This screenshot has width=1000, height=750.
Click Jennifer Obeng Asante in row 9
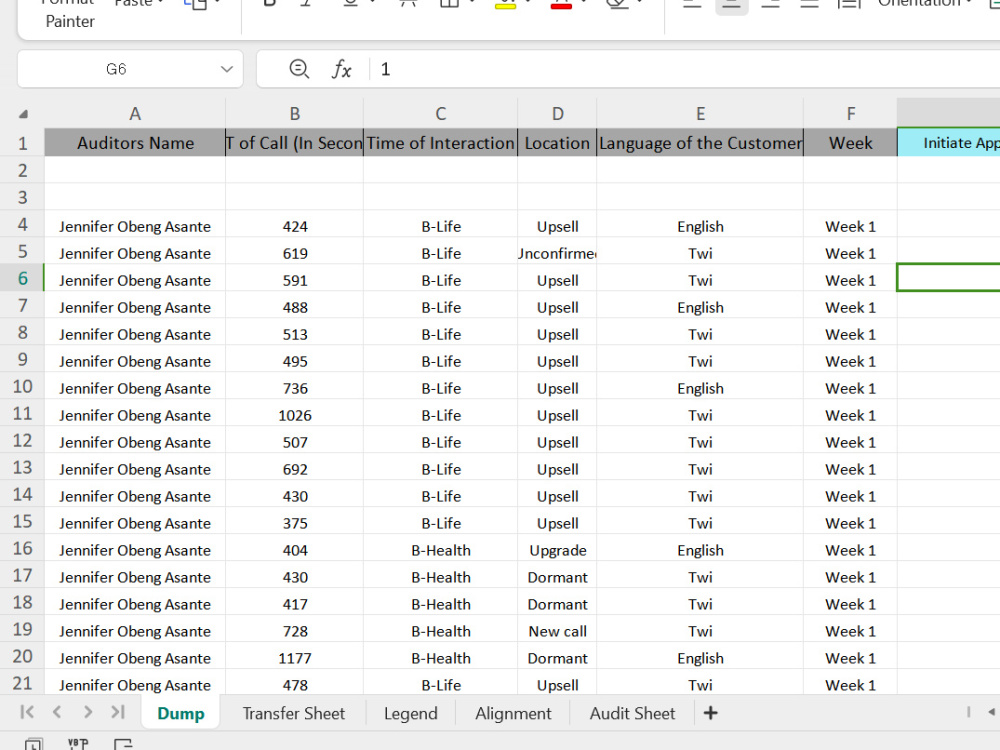click(x=135, y=362)
